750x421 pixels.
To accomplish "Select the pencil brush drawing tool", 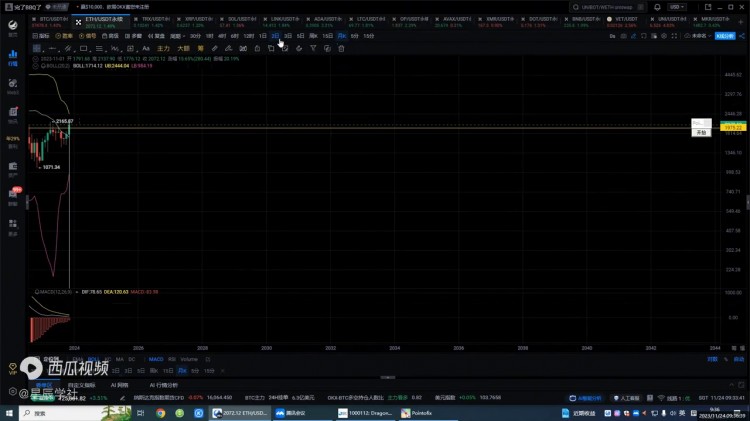I will coord(229,48).
